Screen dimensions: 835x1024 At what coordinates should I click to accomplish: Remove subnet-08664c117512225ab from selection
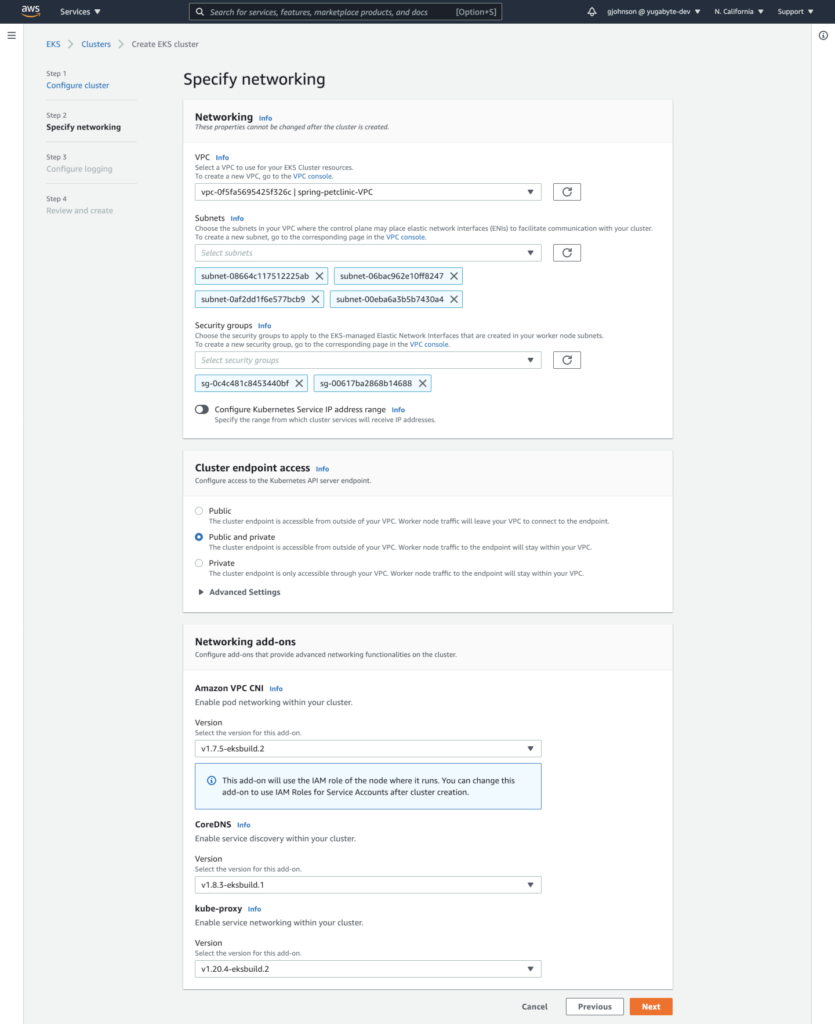coord(317,276)
